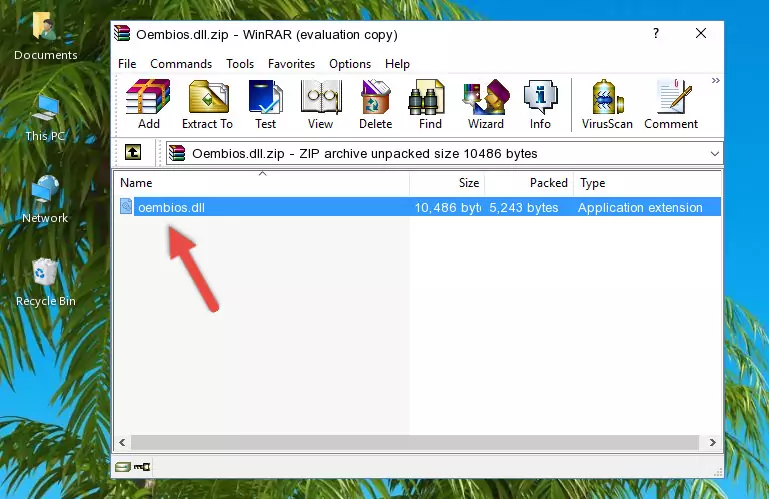This screenshot has height=499, width=769.
Task: Click the Delete toolbar icon
Action: pyautogui.click(x=375, y=105)
